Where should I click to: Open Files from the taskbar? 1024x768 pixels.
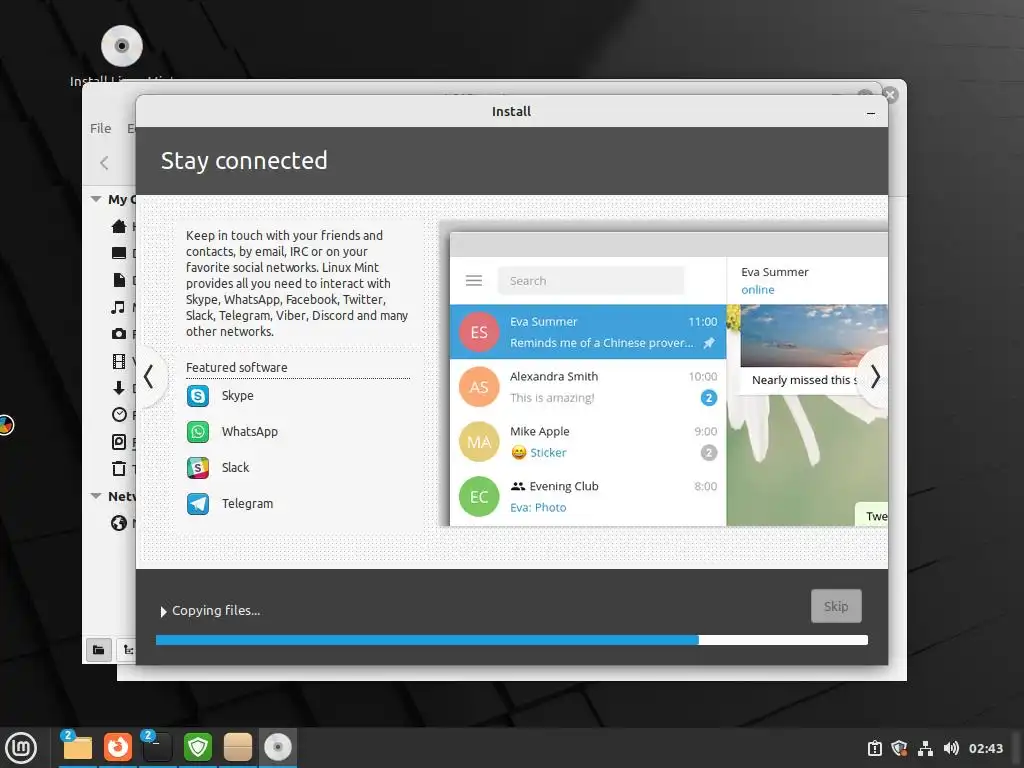[77, 747]
